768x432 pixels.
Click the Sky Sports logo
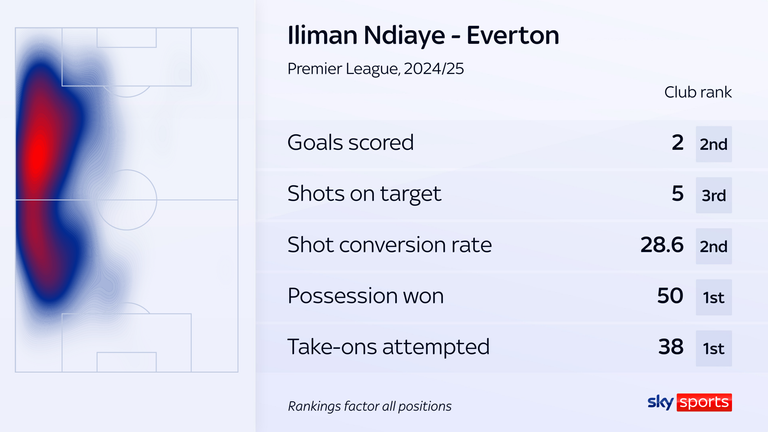[690, 402]
